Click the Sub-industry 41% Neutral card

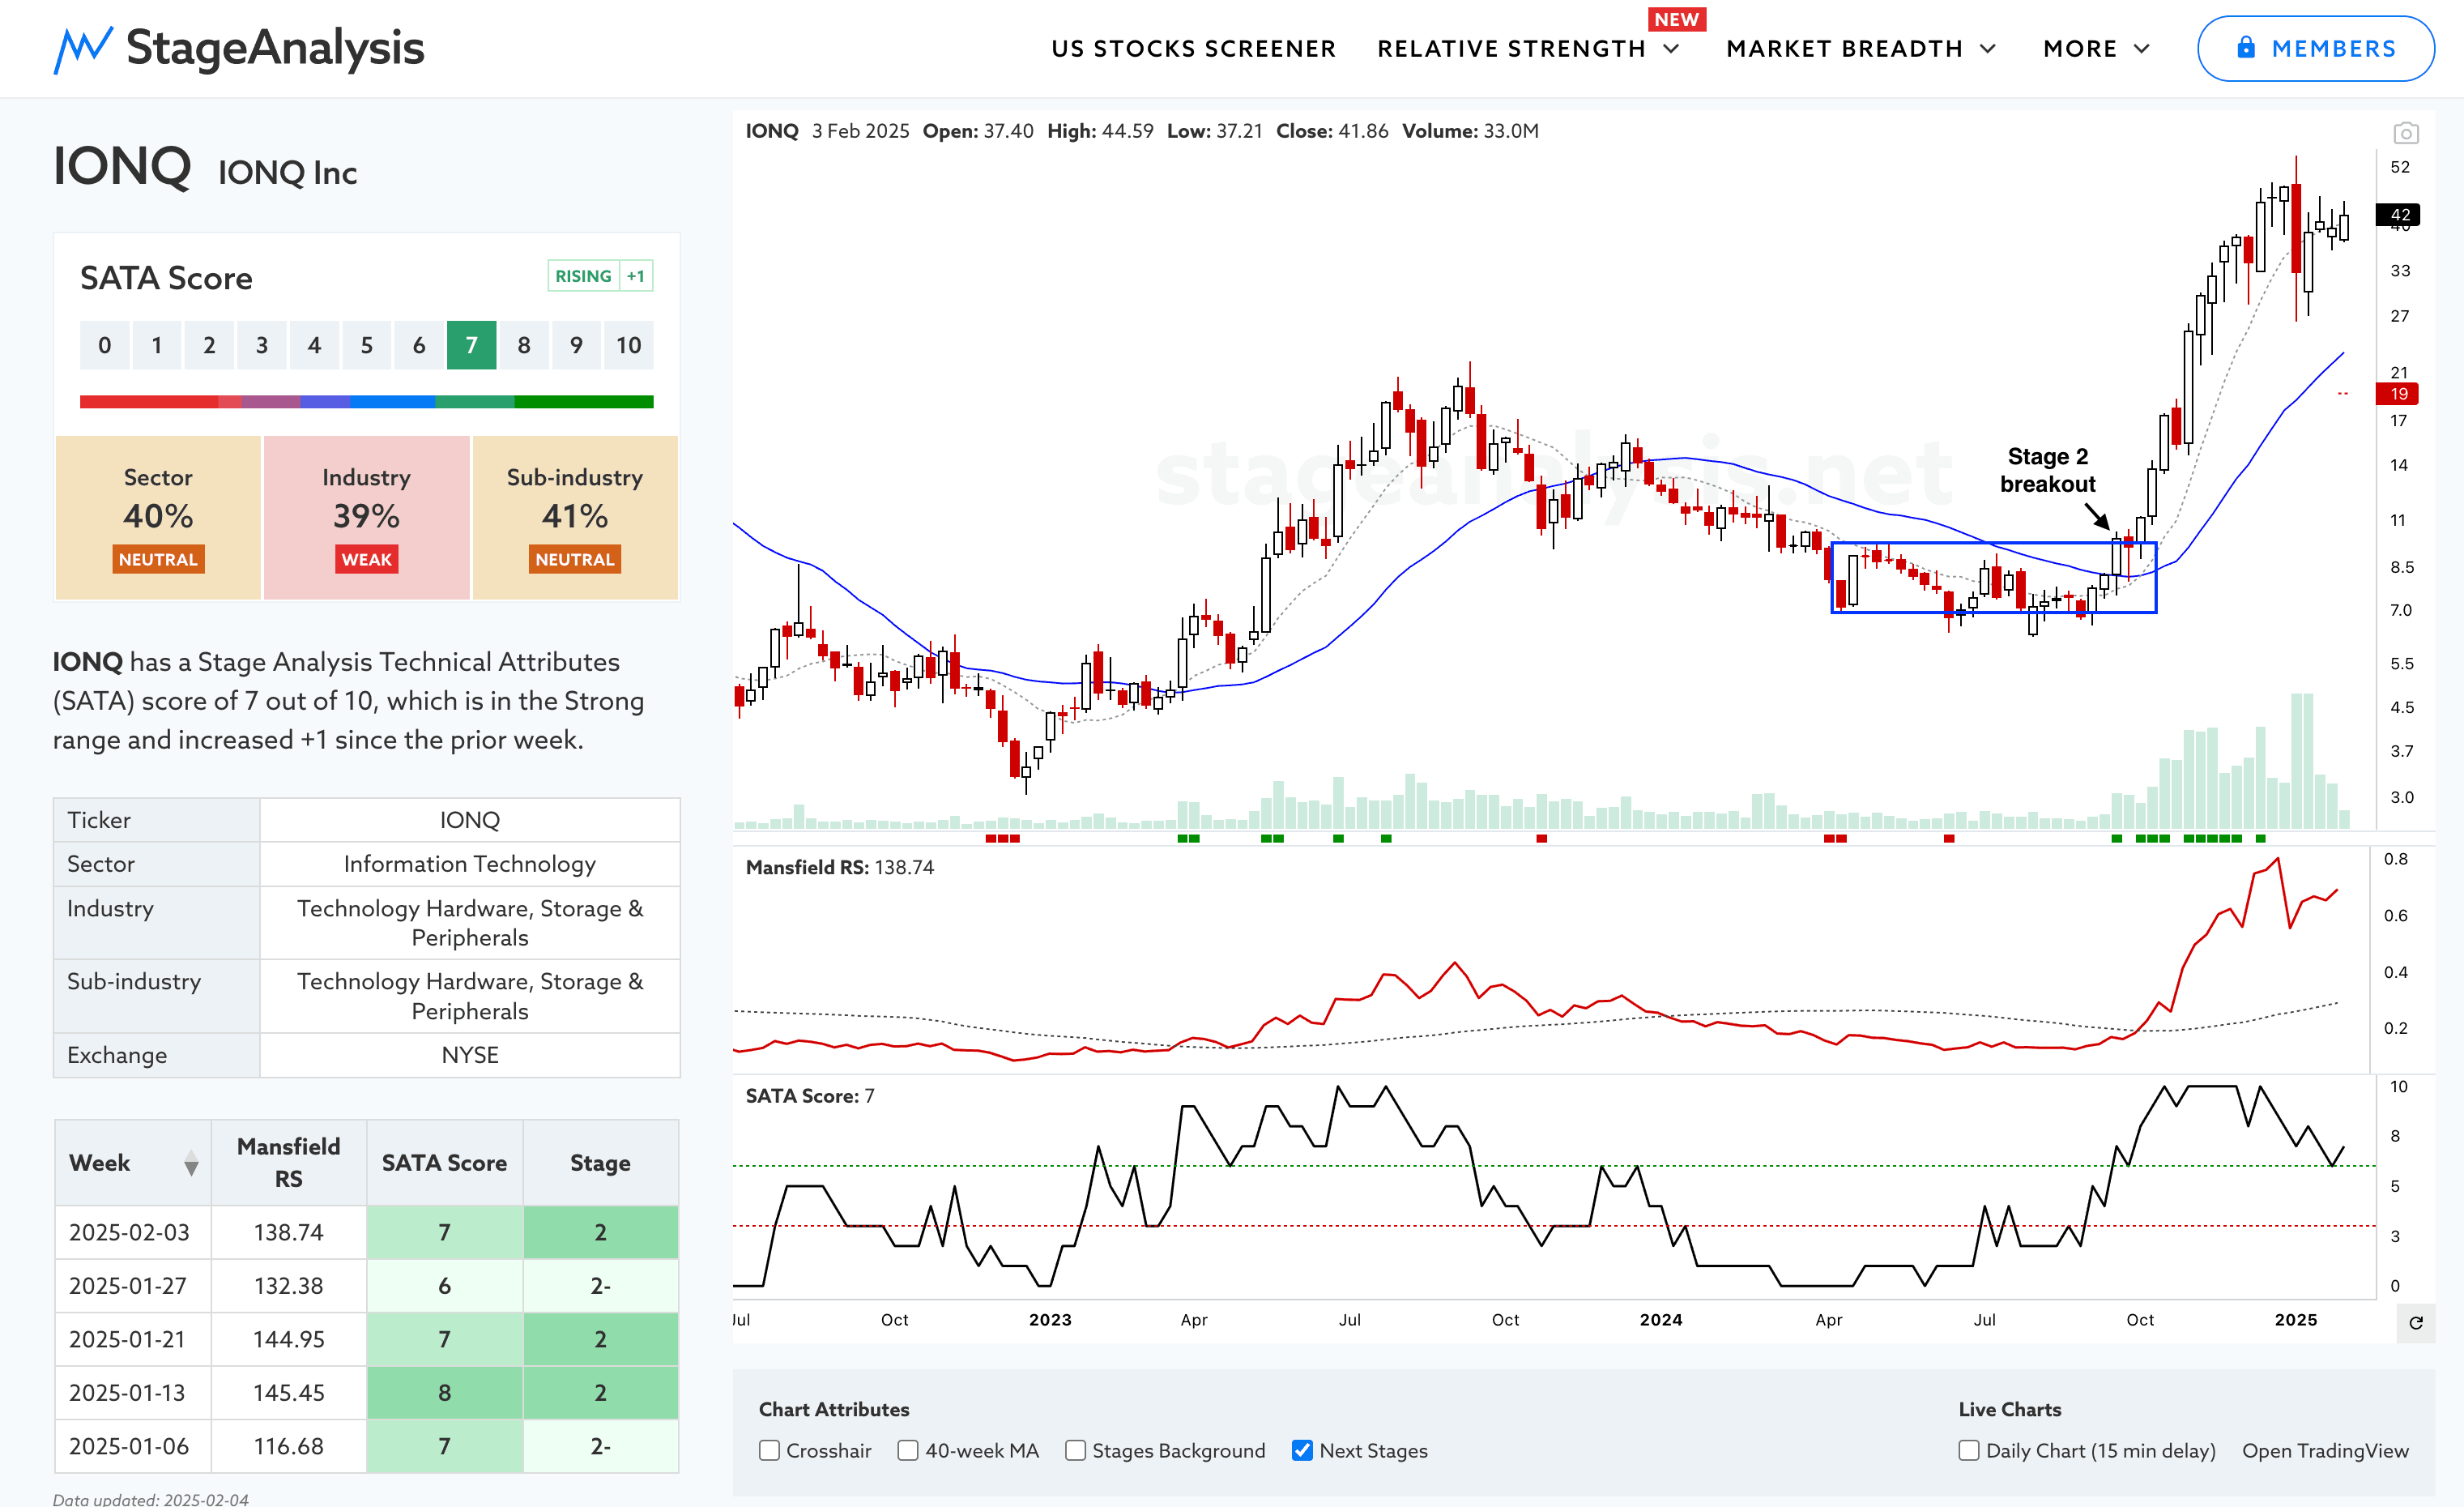click(x=575, y=517)
